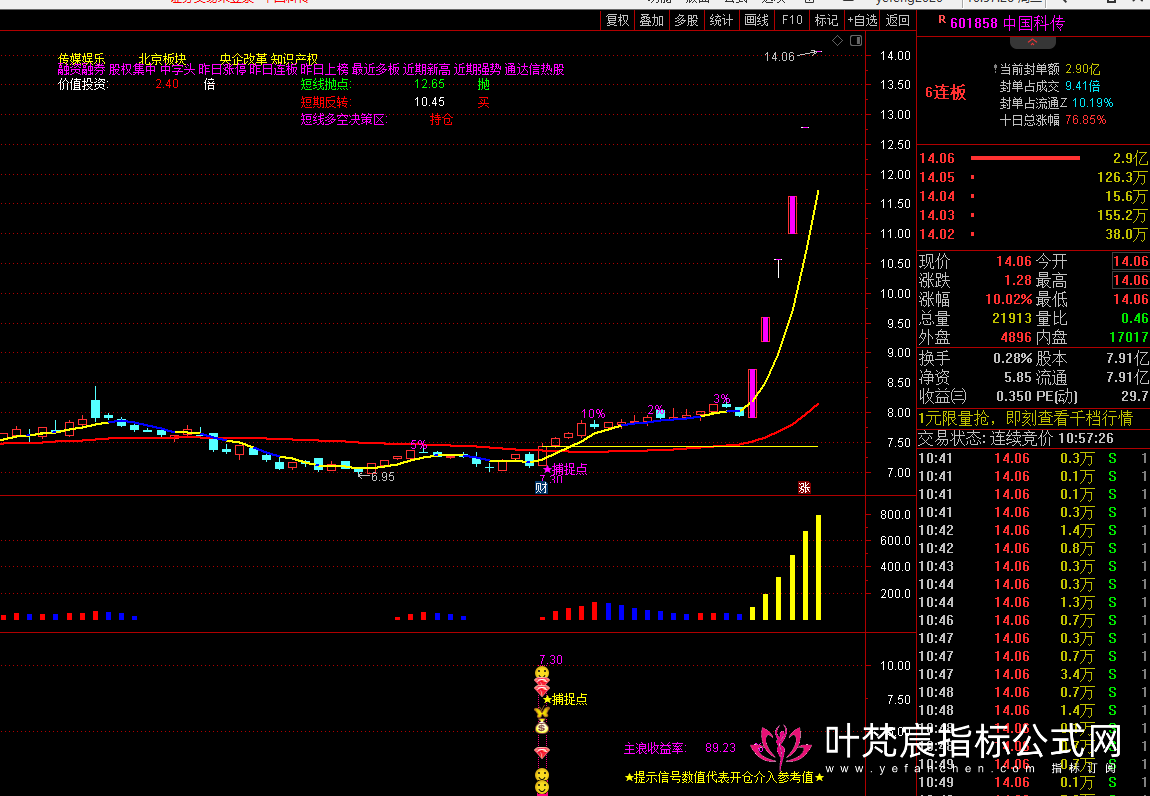1150x796 pixels.
Task: Open the 复权 price adjustment option
Action: coord(618,20)
